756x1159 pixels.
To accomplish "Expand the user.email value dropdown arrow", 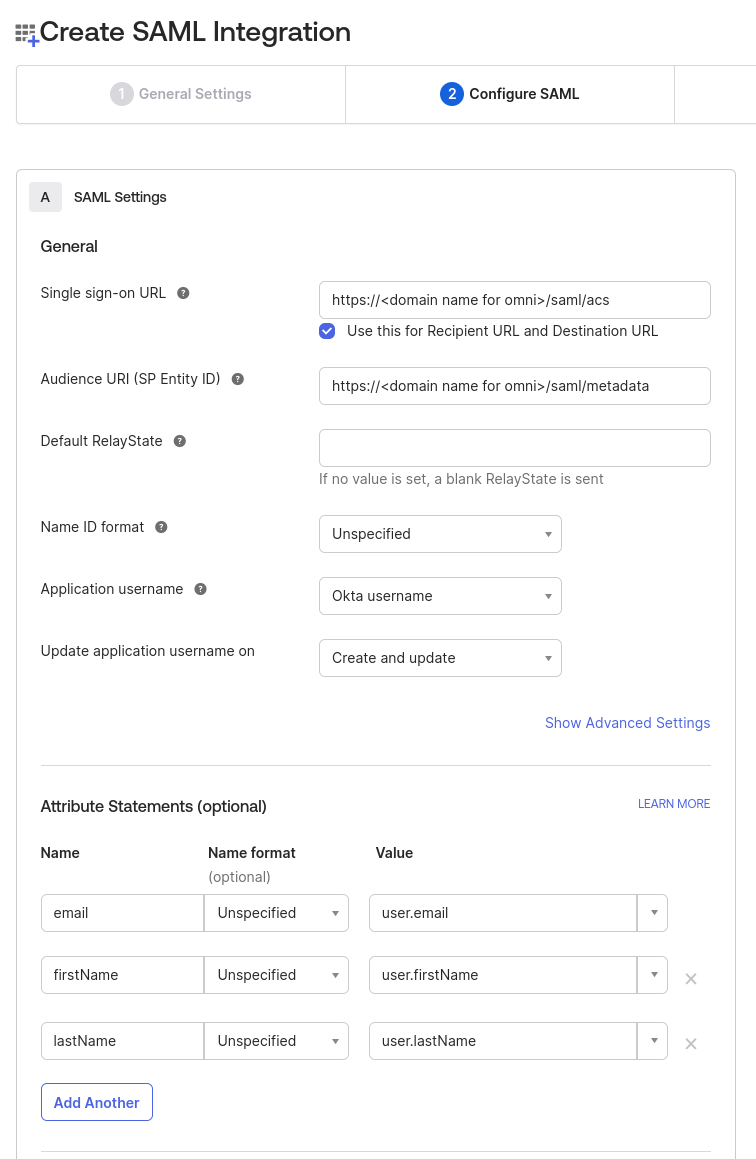I will [653, 913].
